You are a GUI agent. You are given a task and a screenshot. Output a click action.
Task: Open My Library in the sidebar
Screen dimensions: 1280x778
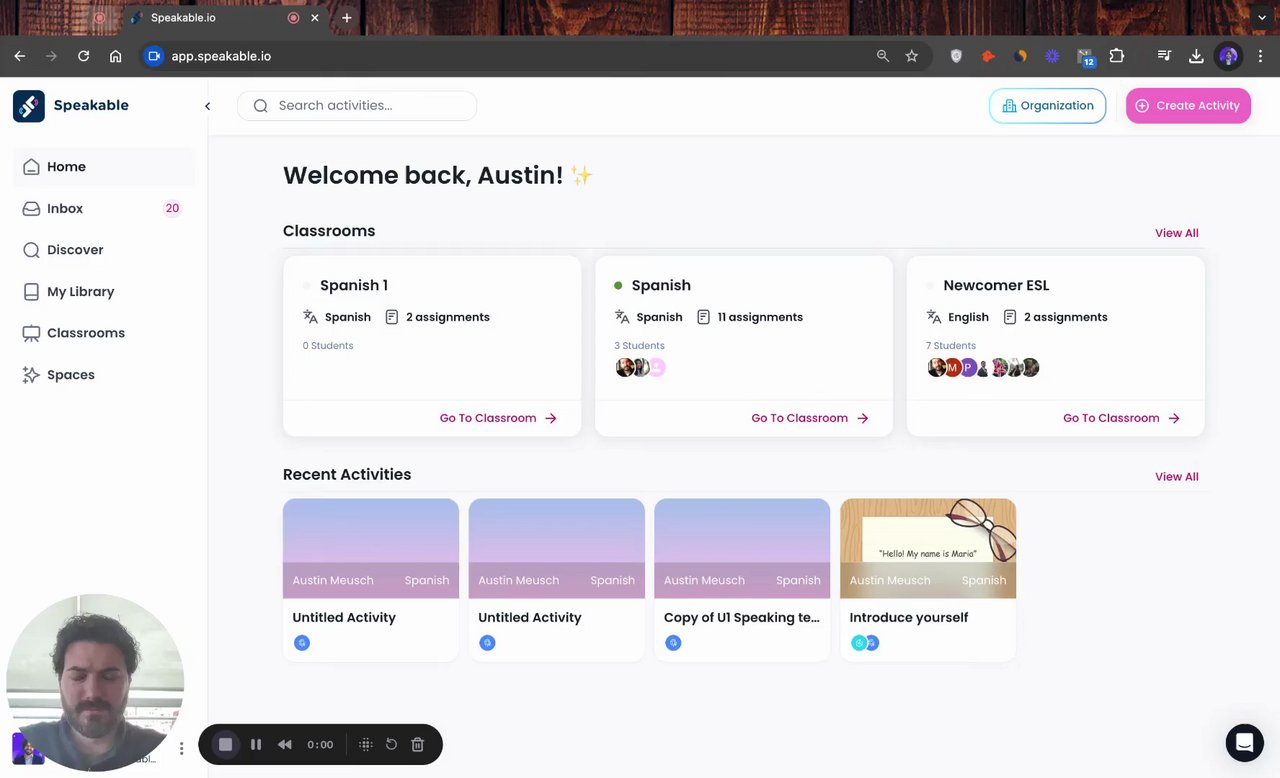coord(104,292)
